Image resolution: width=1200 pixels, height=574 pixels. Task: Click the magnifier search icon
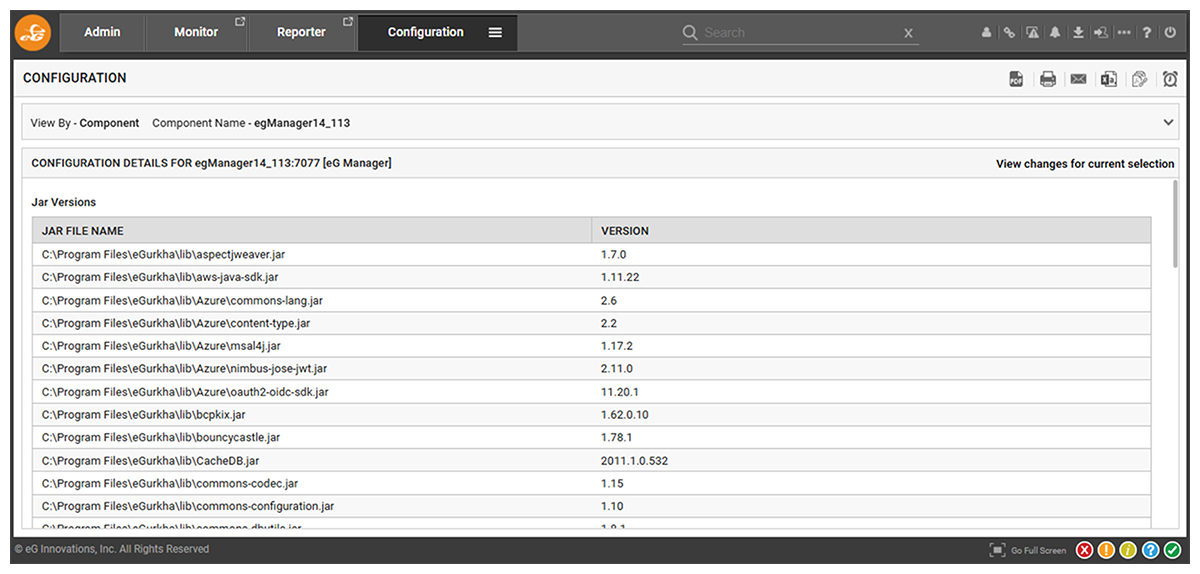[690, 33]
